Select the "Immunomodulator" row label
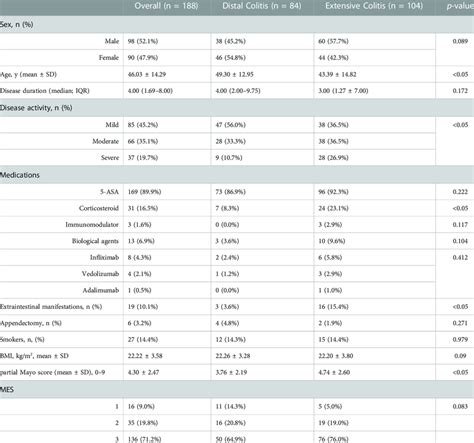The image size is (474, 443). [92, 225]
